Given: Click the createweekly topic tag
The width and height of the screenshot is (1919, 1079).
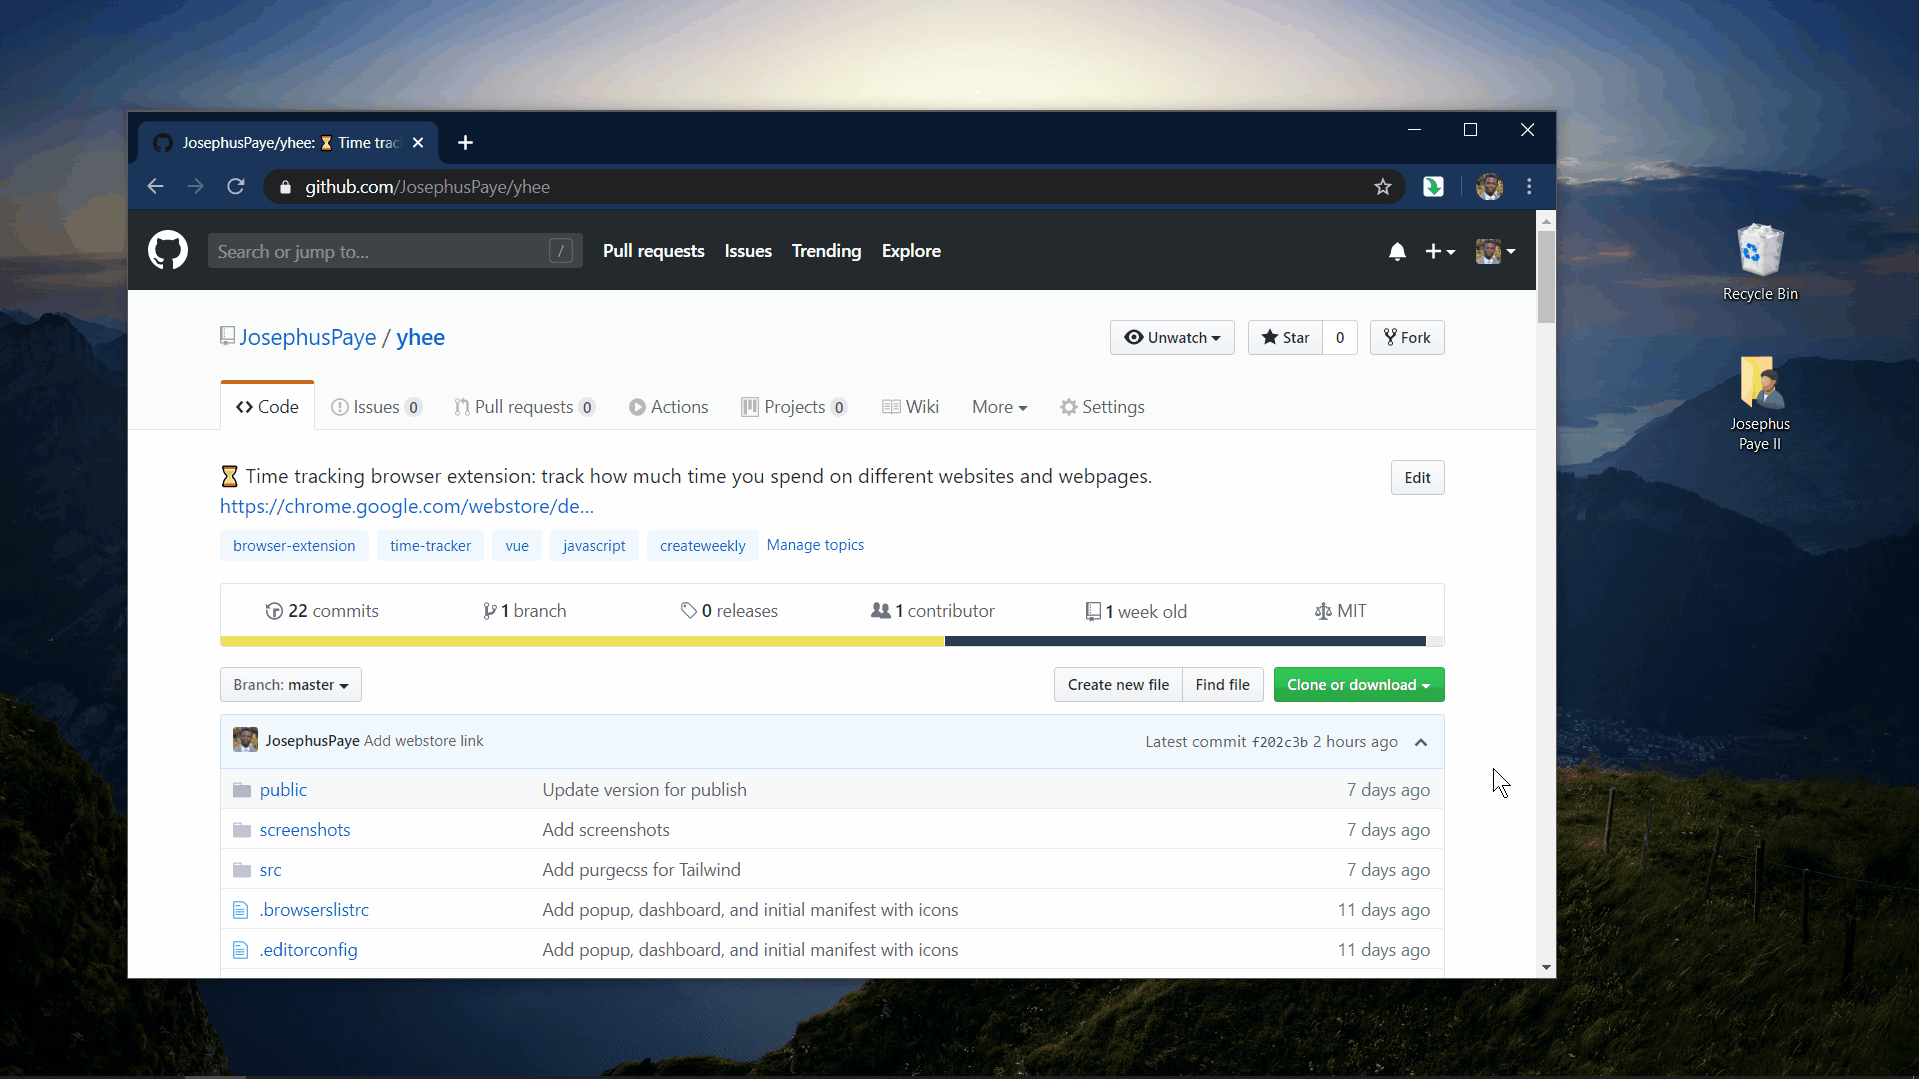Looking at the screenshot, I should tap(702, 546).
